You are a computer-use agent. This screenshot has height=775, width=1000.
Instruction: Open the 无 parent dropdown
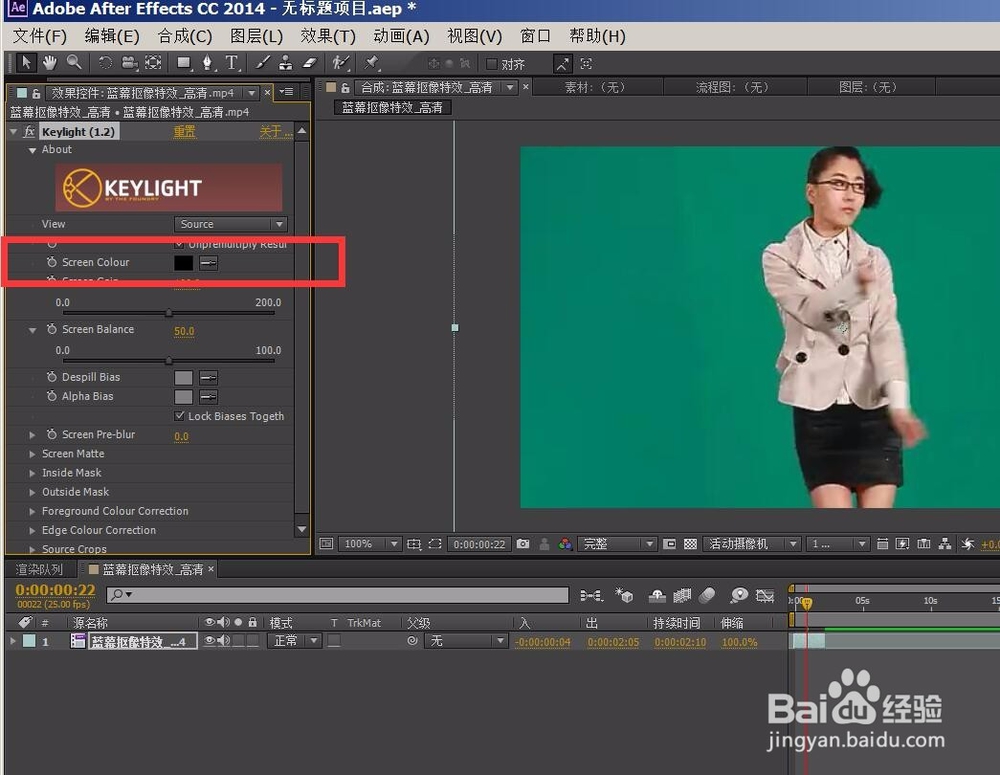click(466, 640)
